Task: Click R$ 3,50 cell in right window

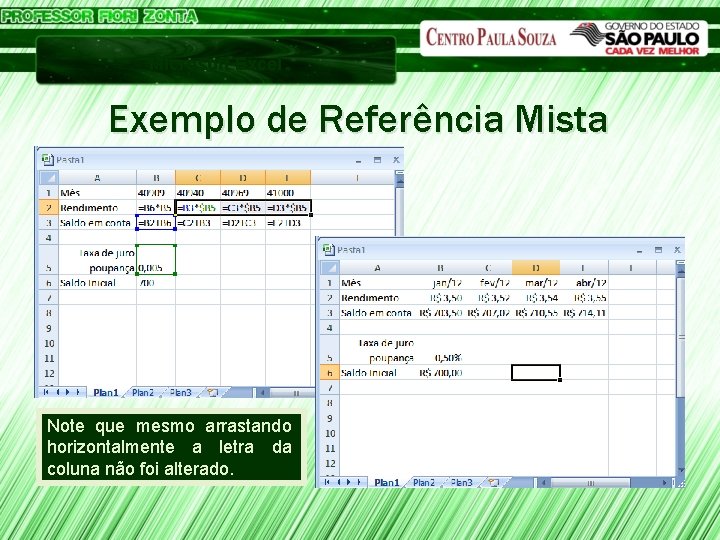Action: coord(440,298)
